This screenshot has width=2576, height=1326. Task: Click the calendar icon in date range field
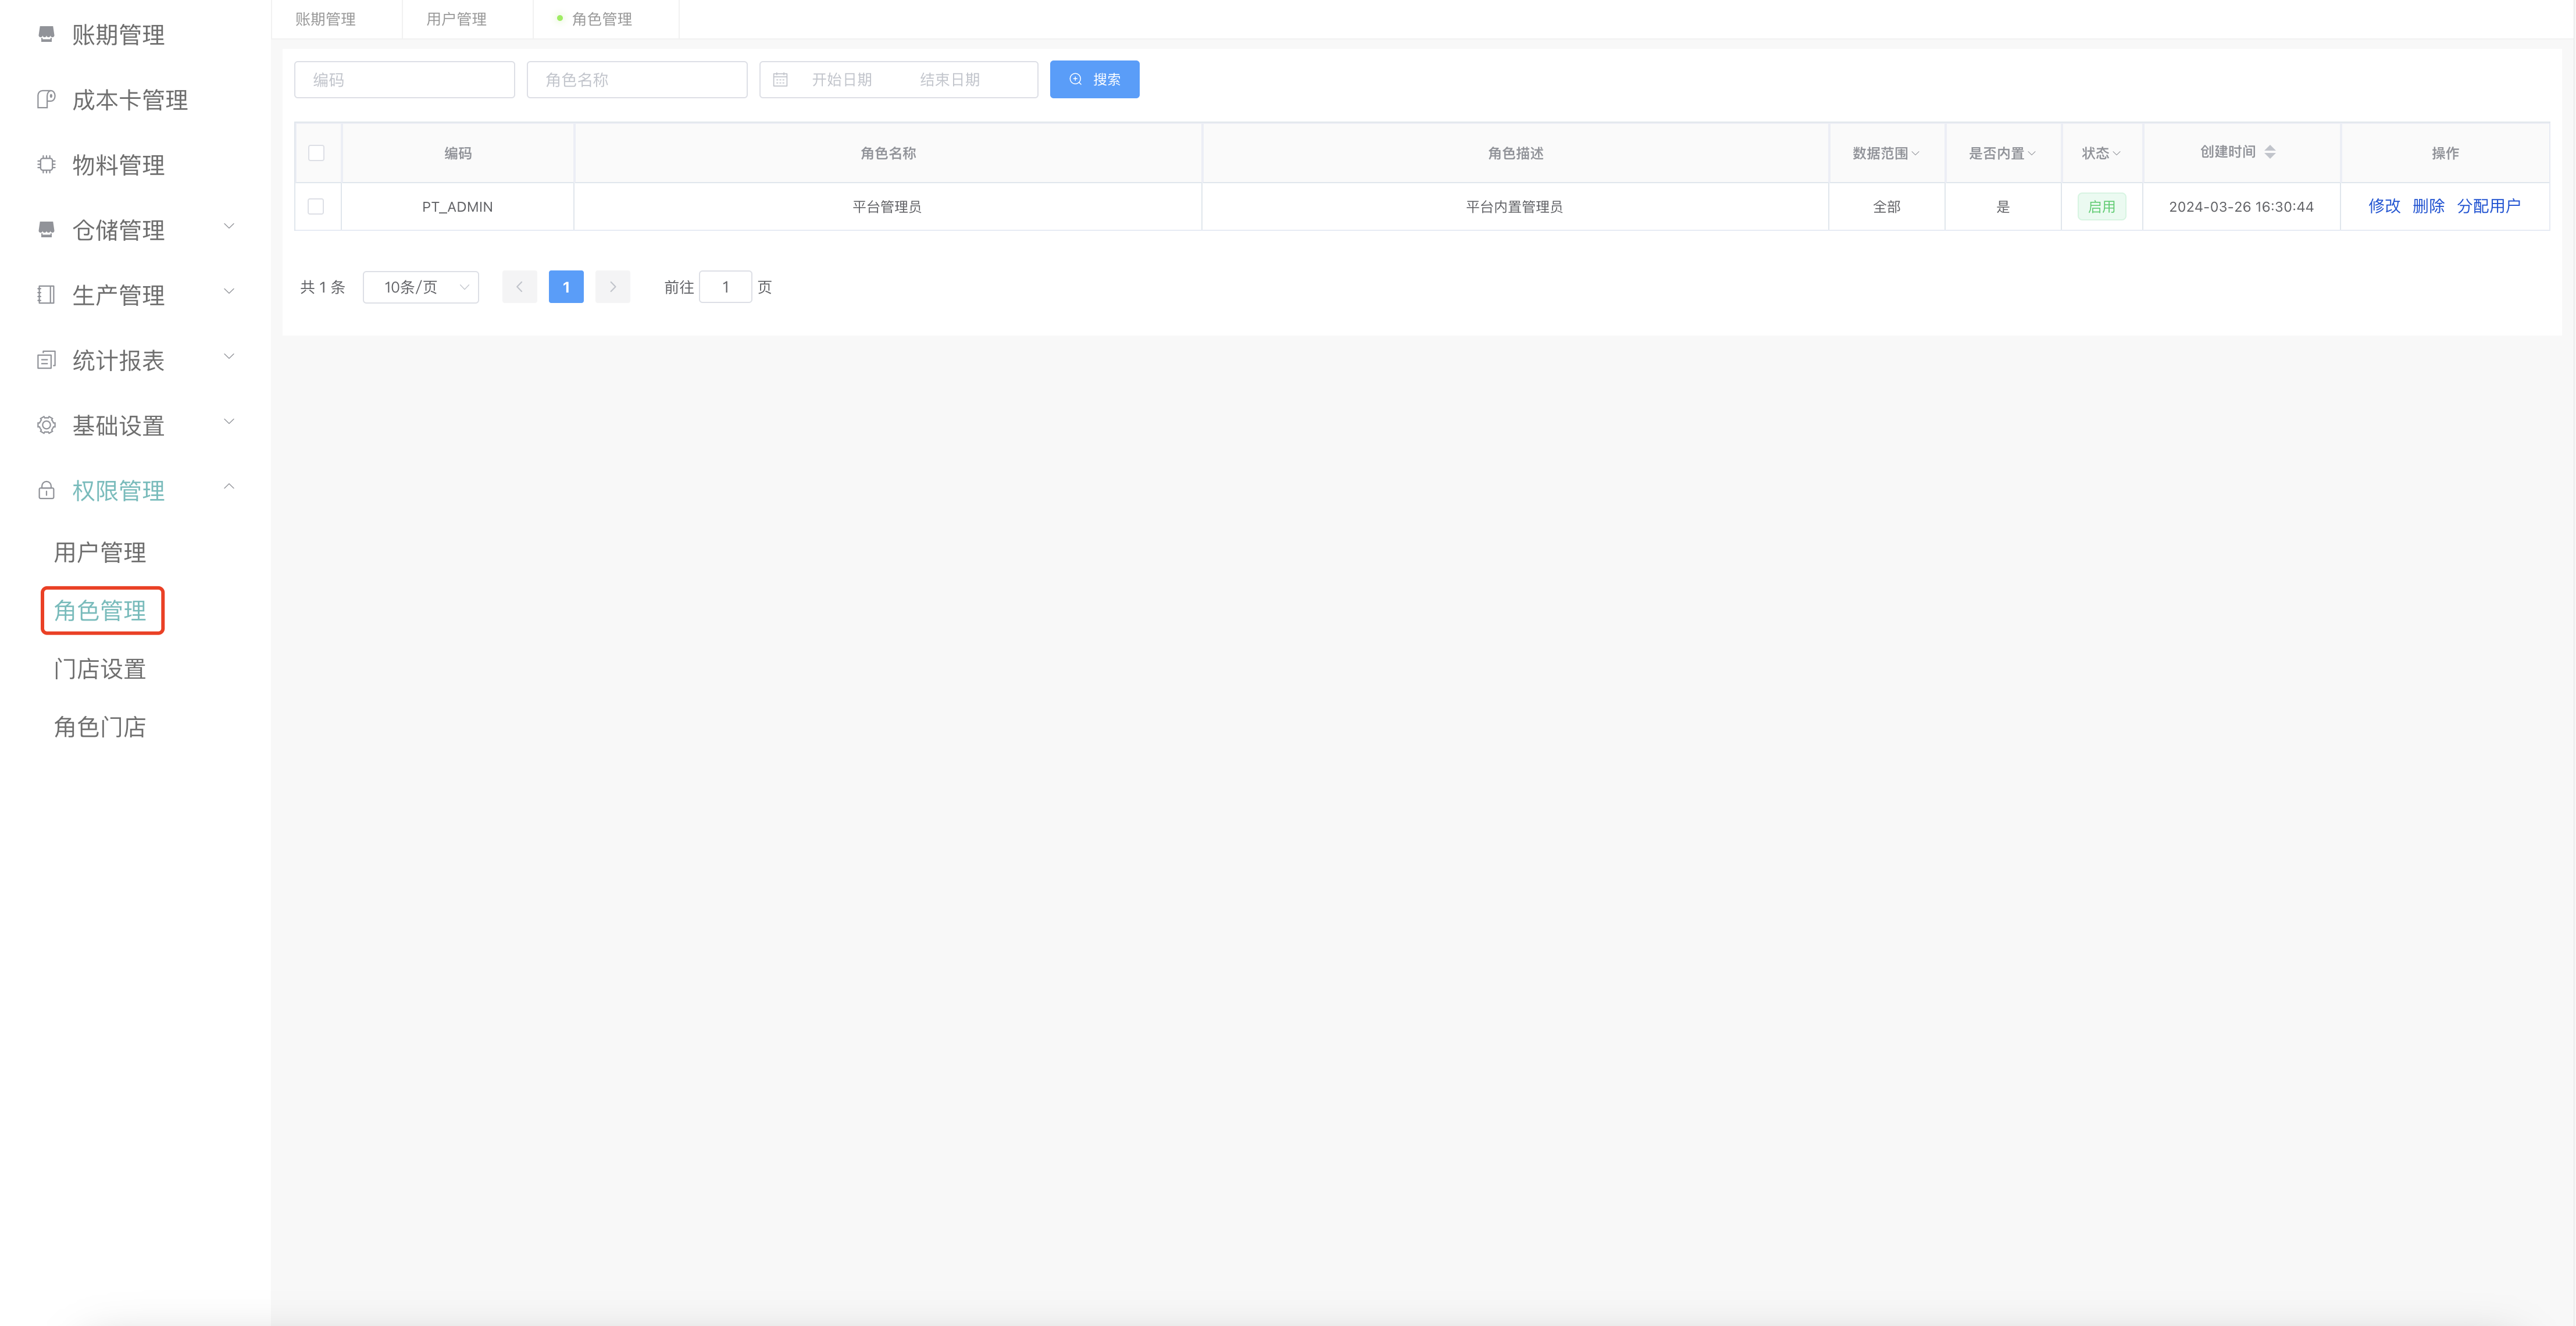point(780,80)
